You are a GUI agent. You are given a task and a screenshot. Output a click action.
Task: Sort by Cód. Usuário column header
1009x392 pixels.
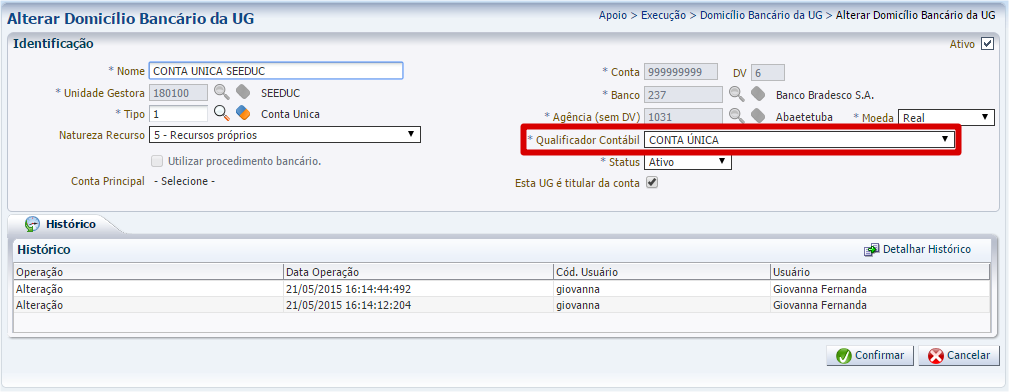pos(662,272)
